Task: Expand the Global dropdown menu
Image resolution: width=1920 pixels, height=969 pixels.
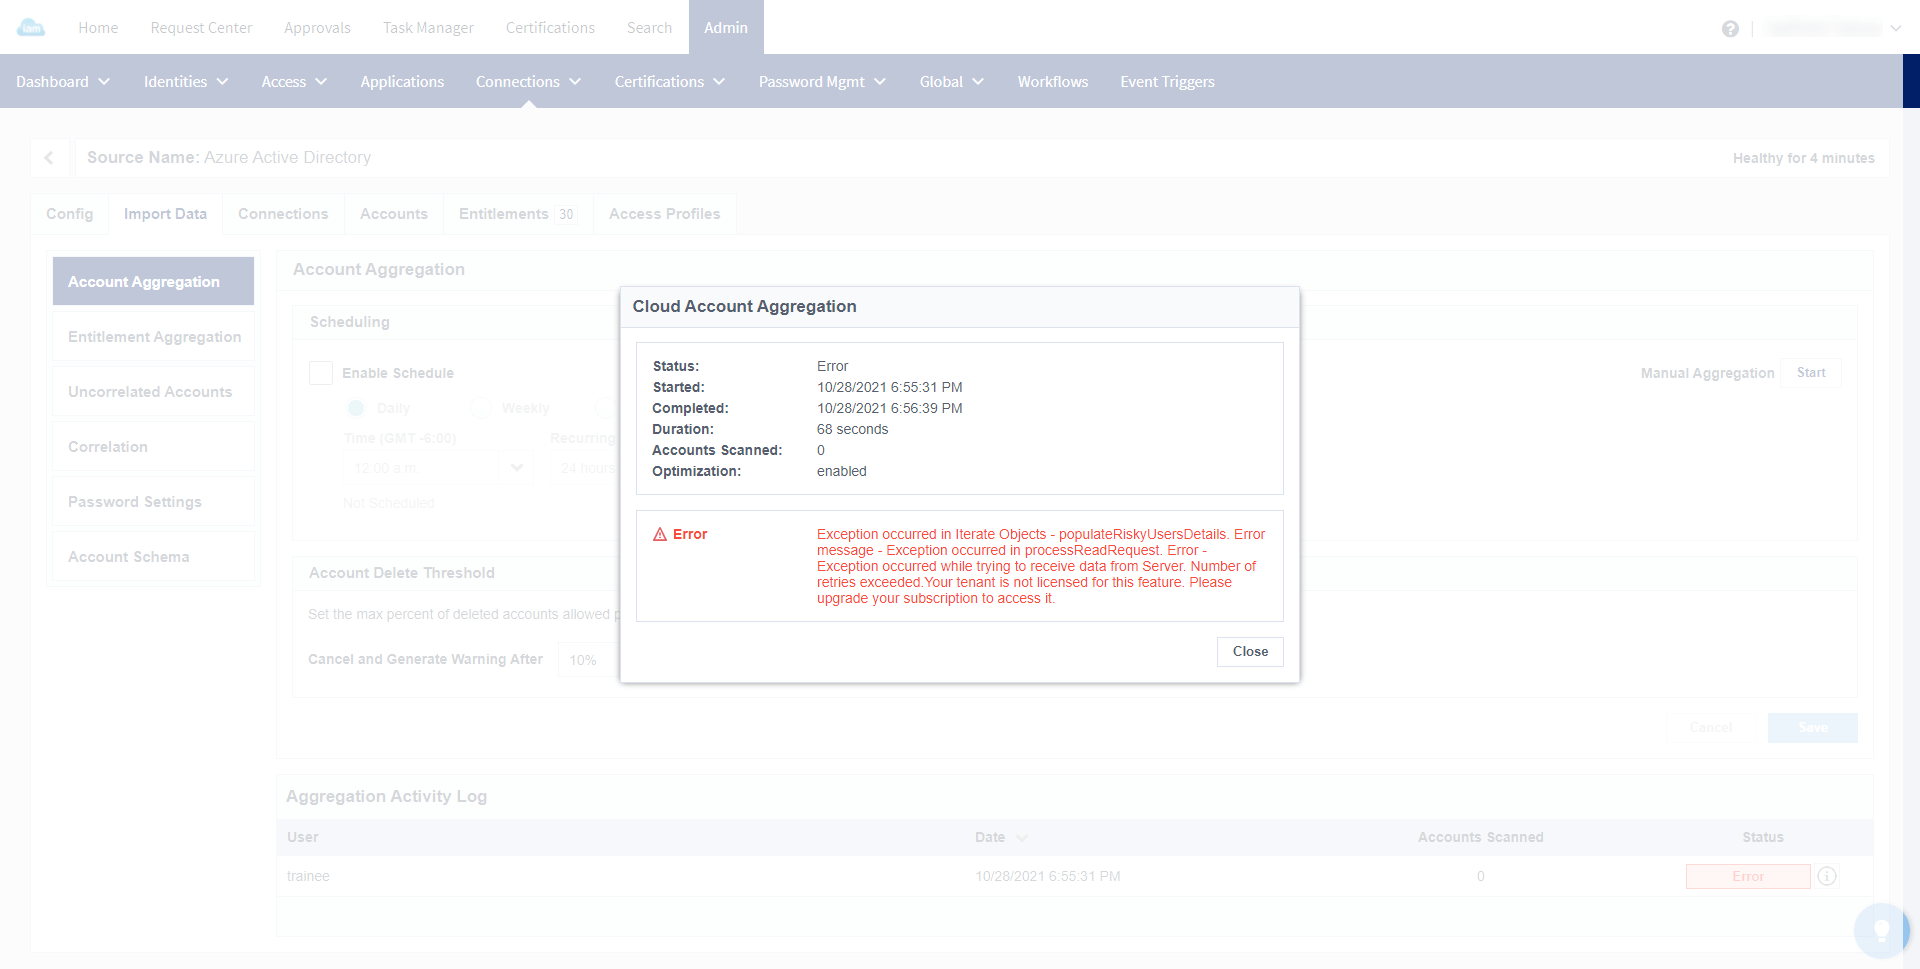Action: (x=952, y=82)
